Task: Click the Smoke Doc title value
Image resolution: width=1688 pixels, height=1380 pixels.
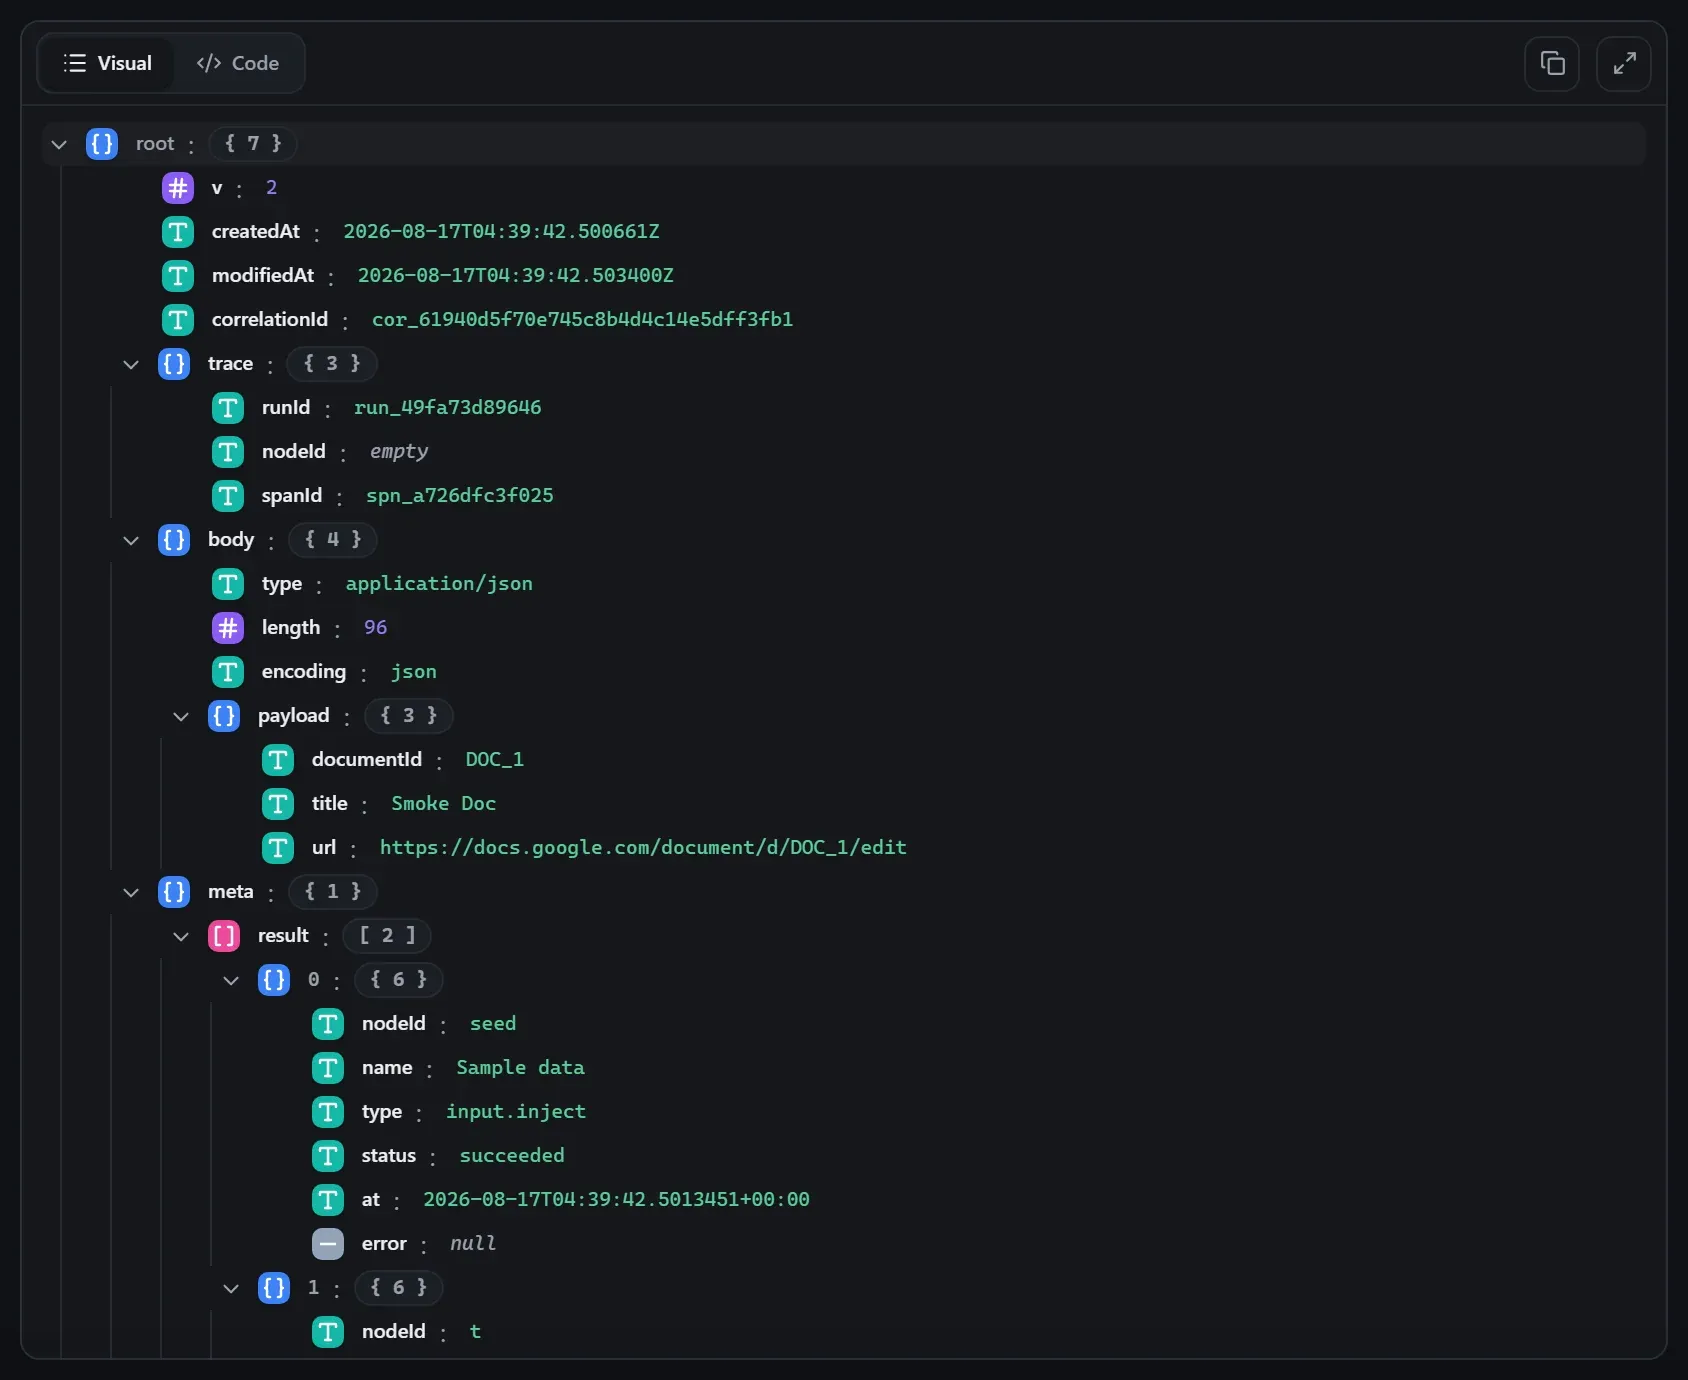Action: (x=443, y=804)
